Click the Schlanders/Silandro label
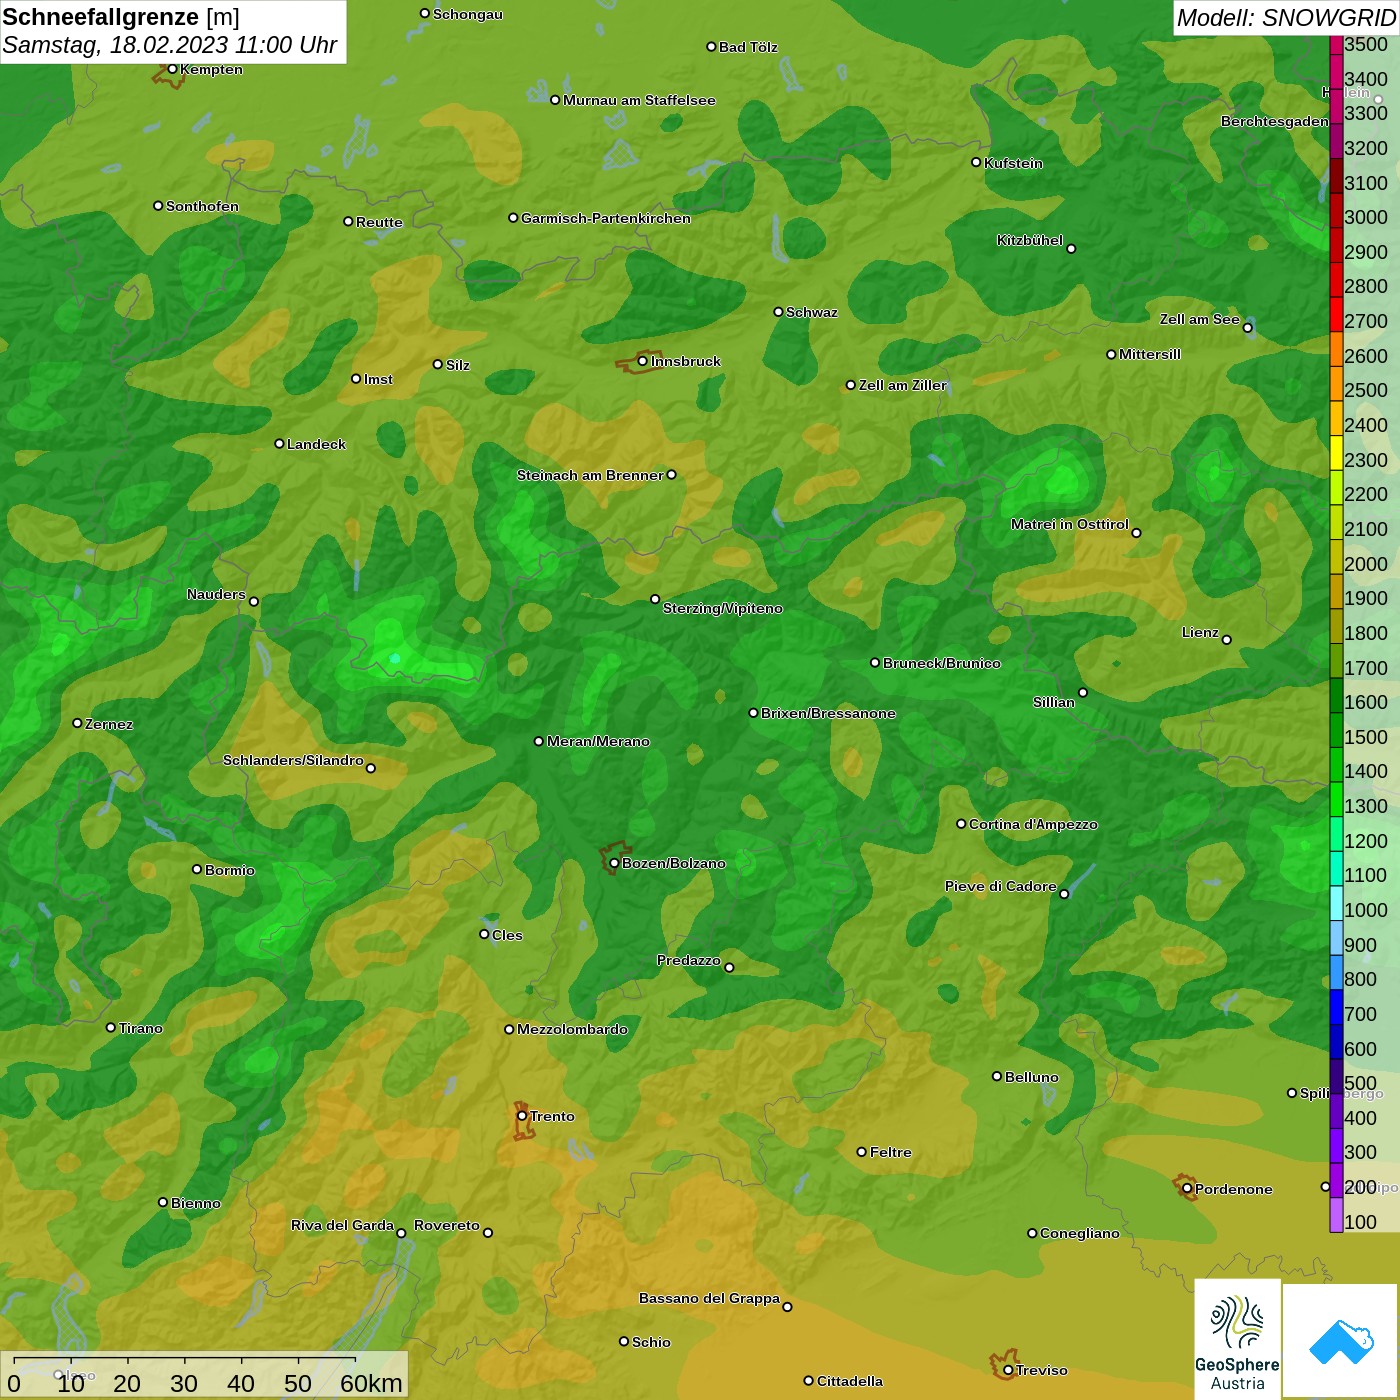 point(293,760)
